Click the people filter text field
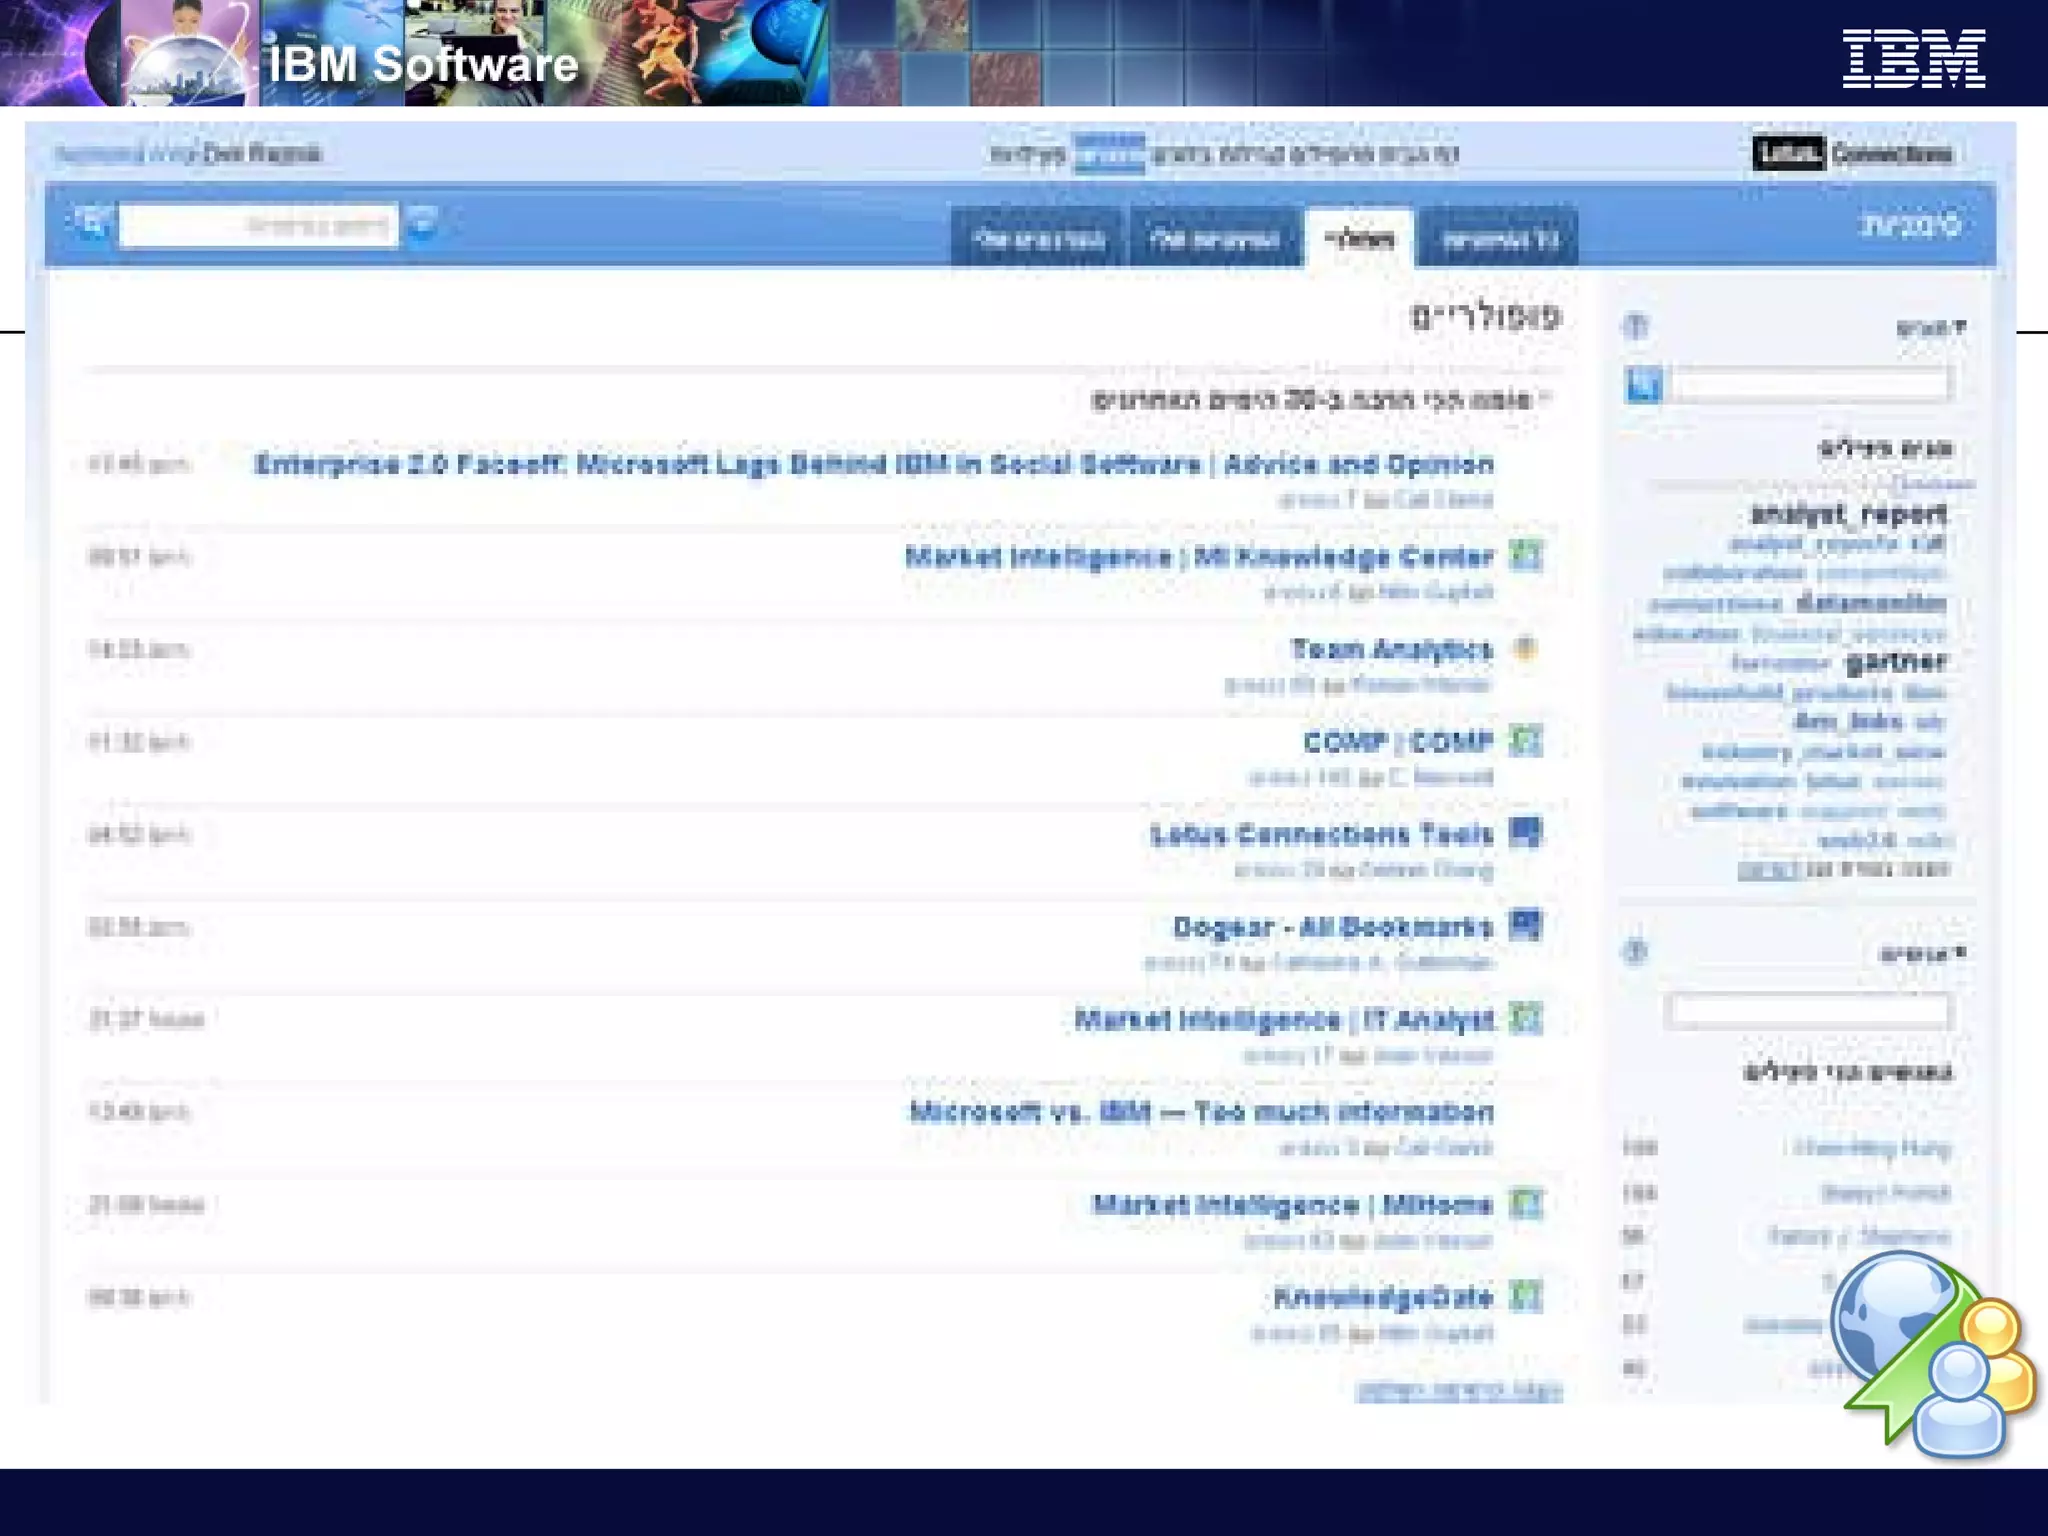Image resolution: width=2048 pixels, height=1536 pixels. (1809, 1011)
